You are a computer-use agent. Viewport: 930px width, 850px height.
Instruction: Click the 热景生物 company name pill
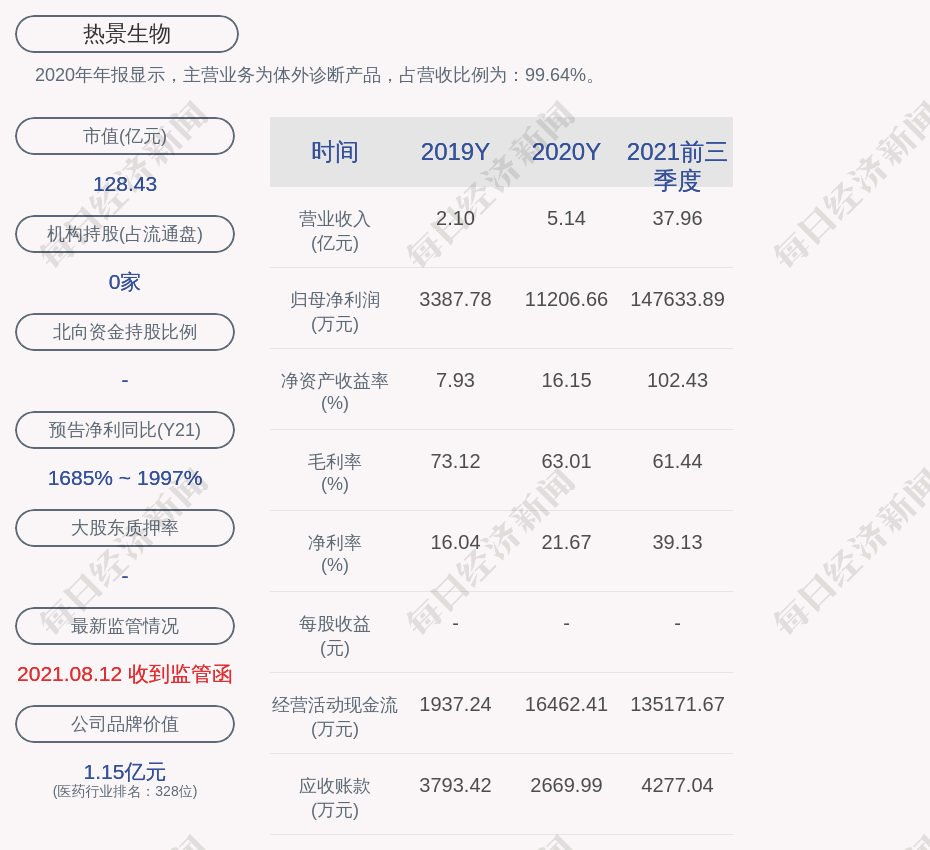click(x=127, y=34)
